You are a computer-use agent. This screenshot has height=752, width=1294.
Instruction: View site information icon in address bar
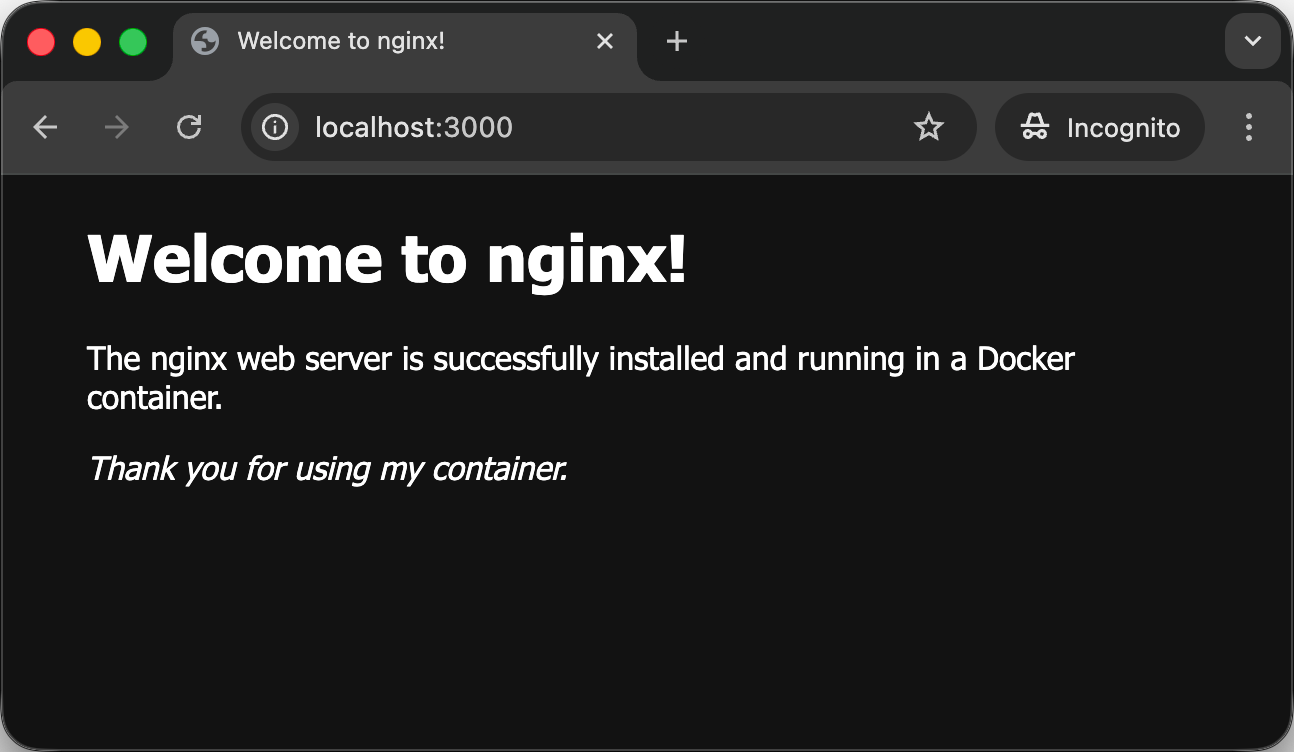coord(275,127)
